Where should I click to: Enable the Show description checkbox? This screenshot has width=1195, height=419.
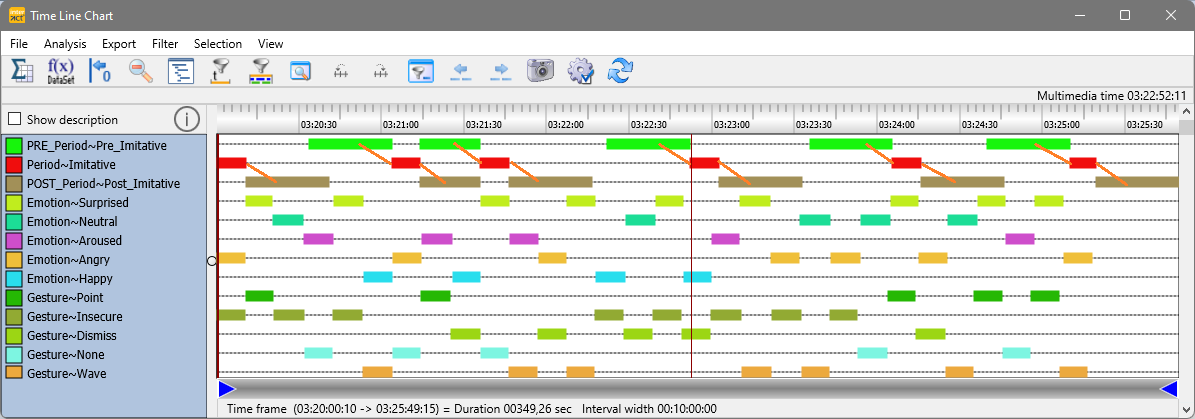[14, 120]
